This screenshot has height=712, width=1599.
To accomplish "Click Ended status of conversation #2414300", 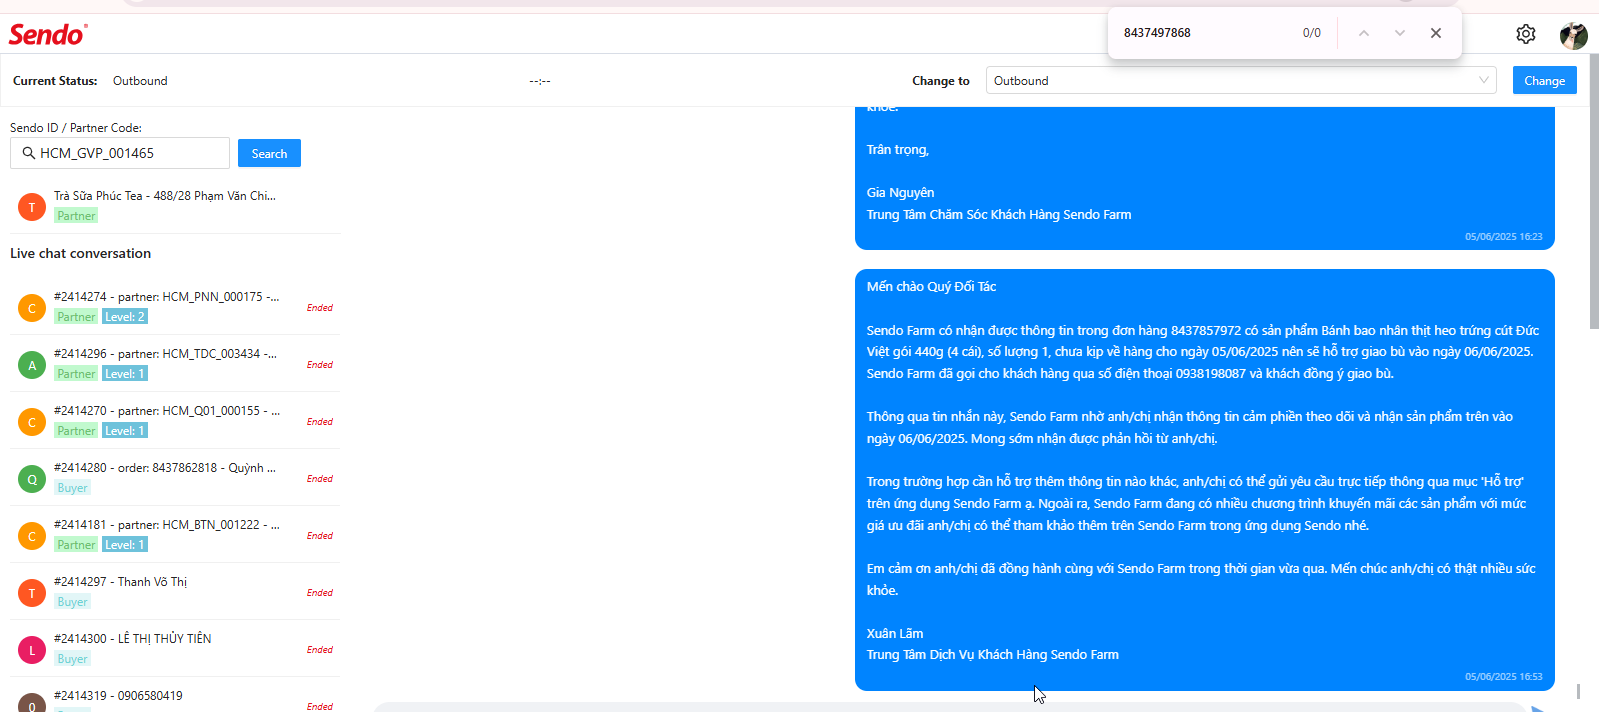I will 320,650.
